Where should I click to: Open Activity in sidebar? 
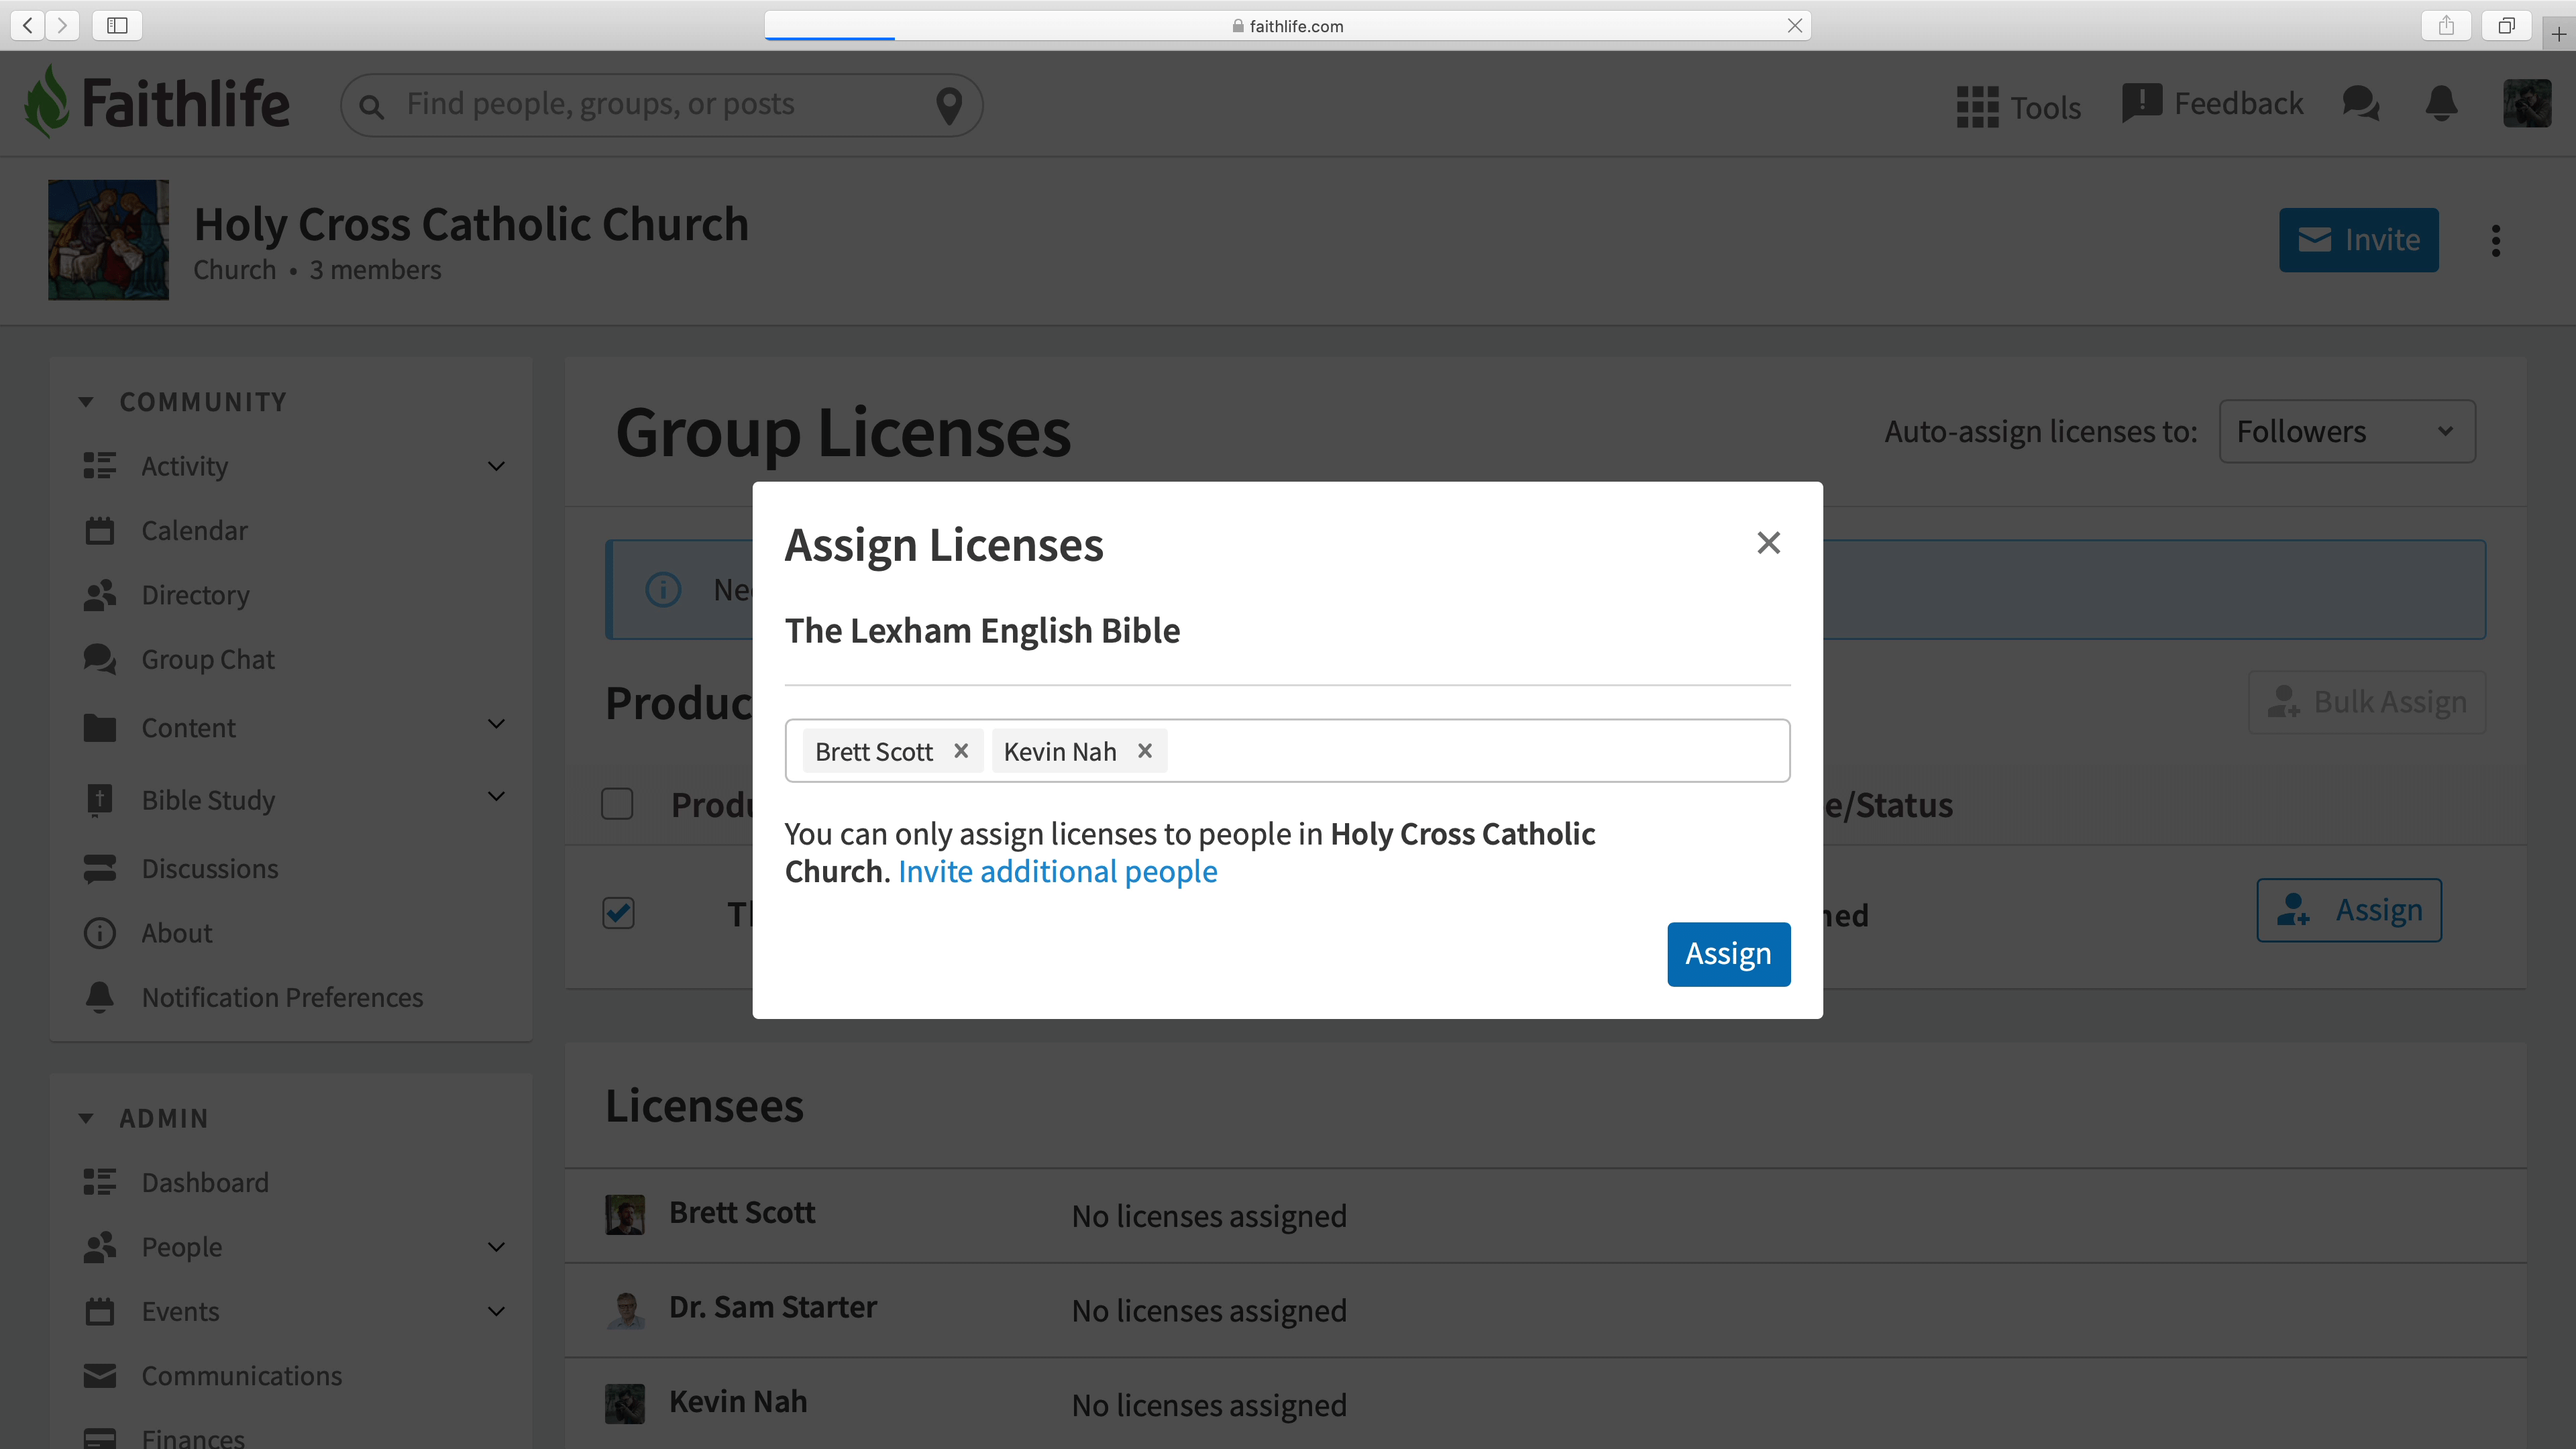[x=184, y=466]
